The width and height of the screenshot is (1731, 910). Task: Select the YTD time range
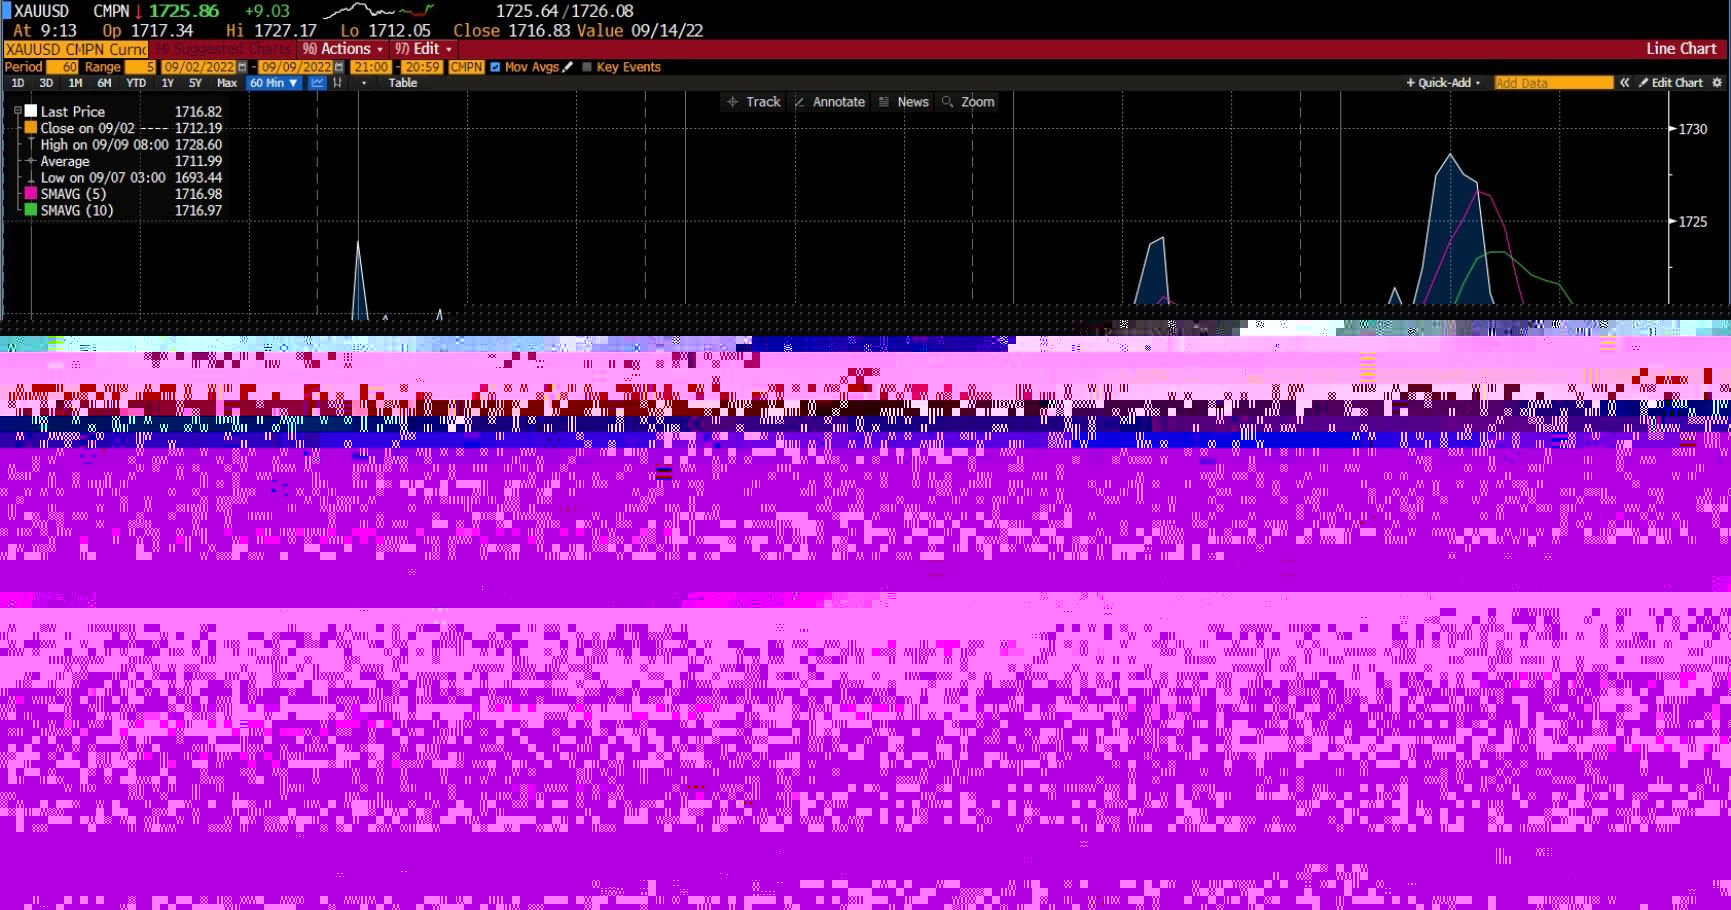click(x=136, y=83)
